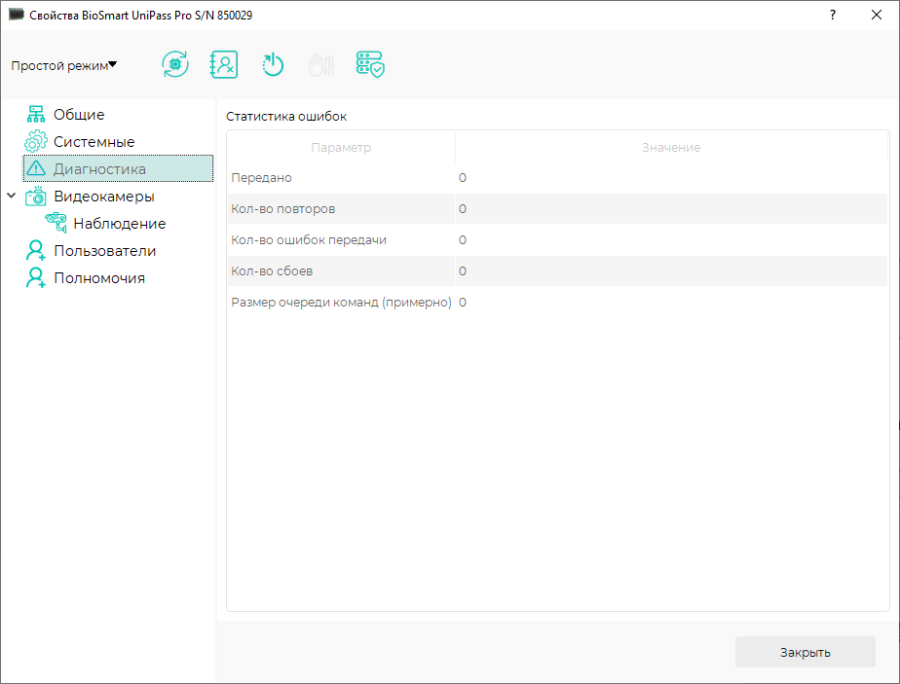Collapse the Видеокамеры tree node

[11, 196]
